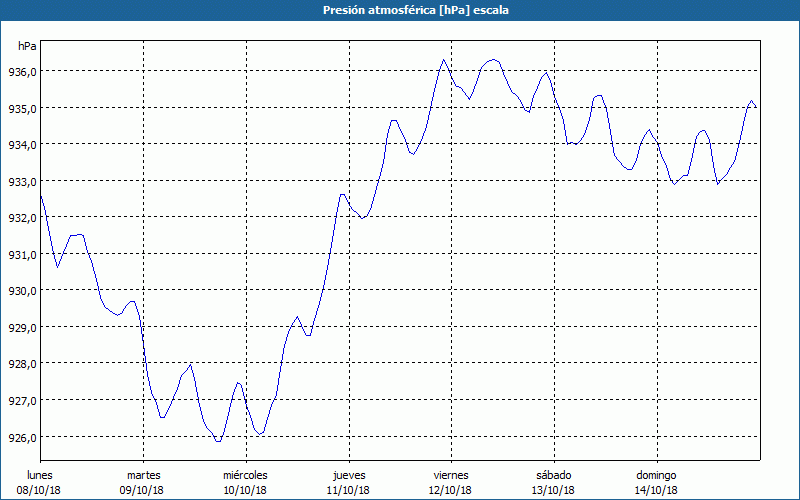Click the 935,0 y-axis value
Viewport: 800px width, 500px height.
tap(22, 109)
